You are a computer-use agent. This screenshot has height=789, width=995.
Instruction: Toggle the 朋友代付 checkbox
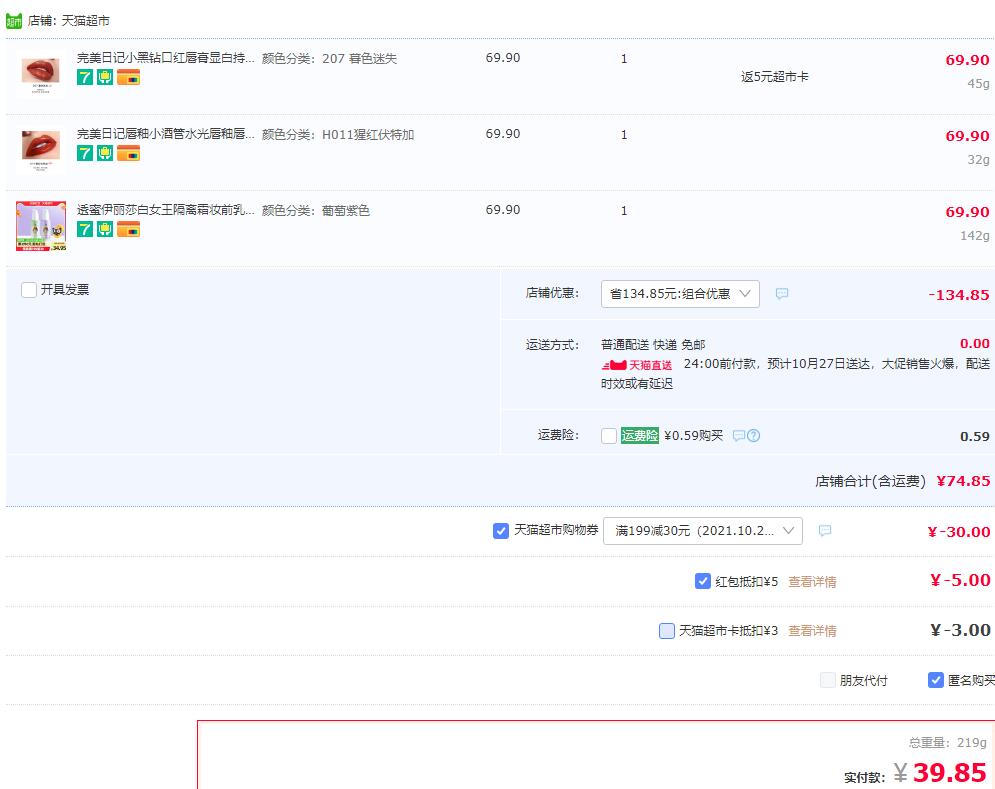click(827, 680)
